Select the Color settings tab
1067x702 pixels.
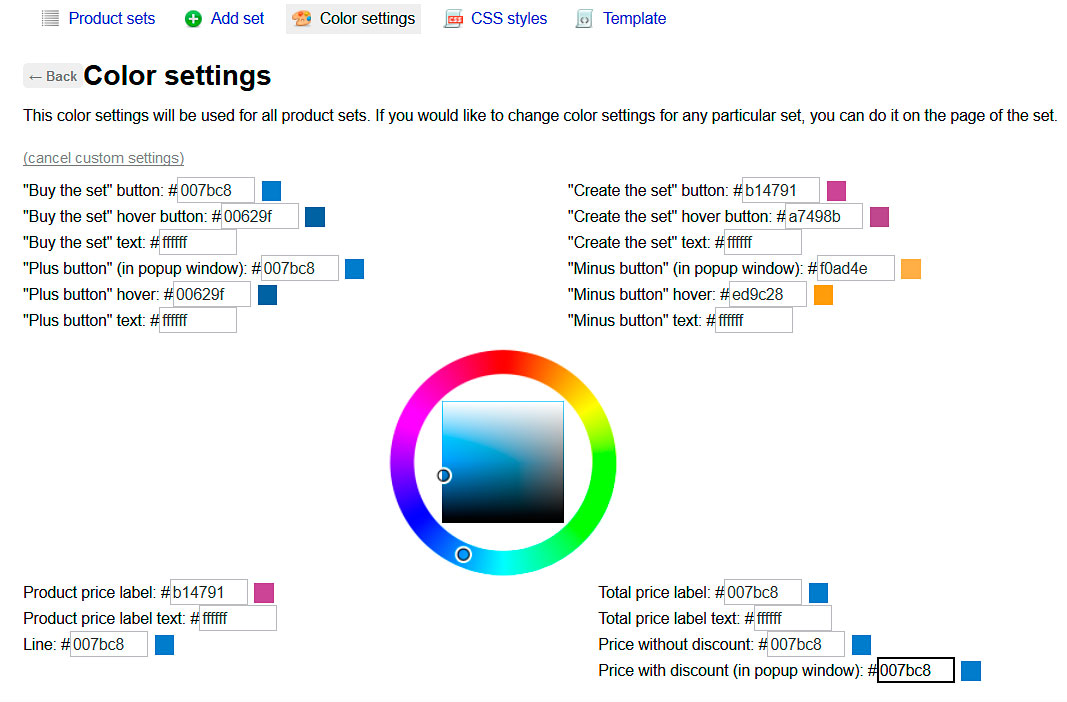(x=354, y=18)
